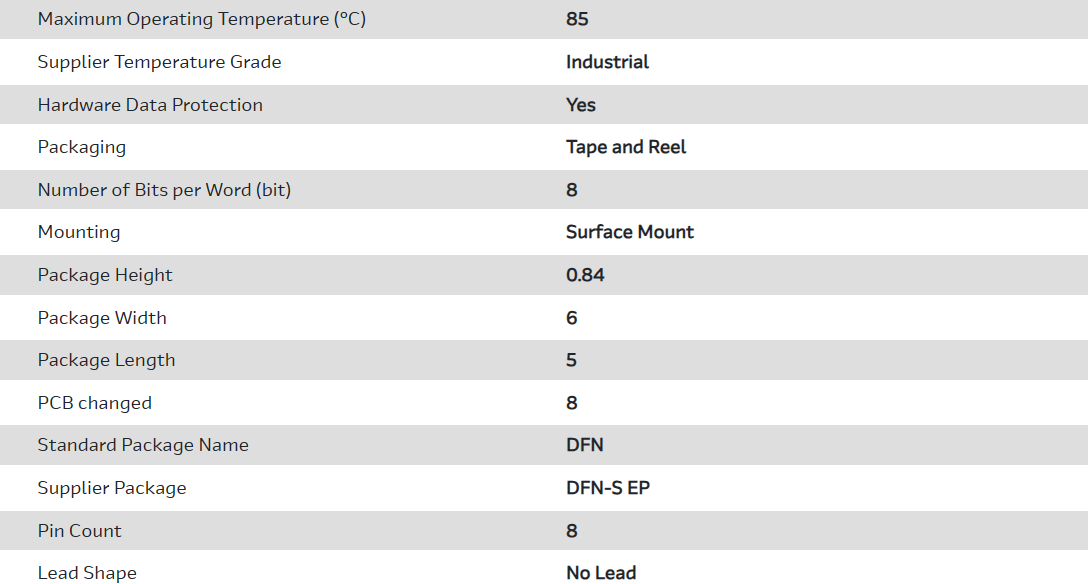The width and height of the screenshot is (1091, 584).
Task: Select the Yes value for data protection
Action: tap(580, 105)
